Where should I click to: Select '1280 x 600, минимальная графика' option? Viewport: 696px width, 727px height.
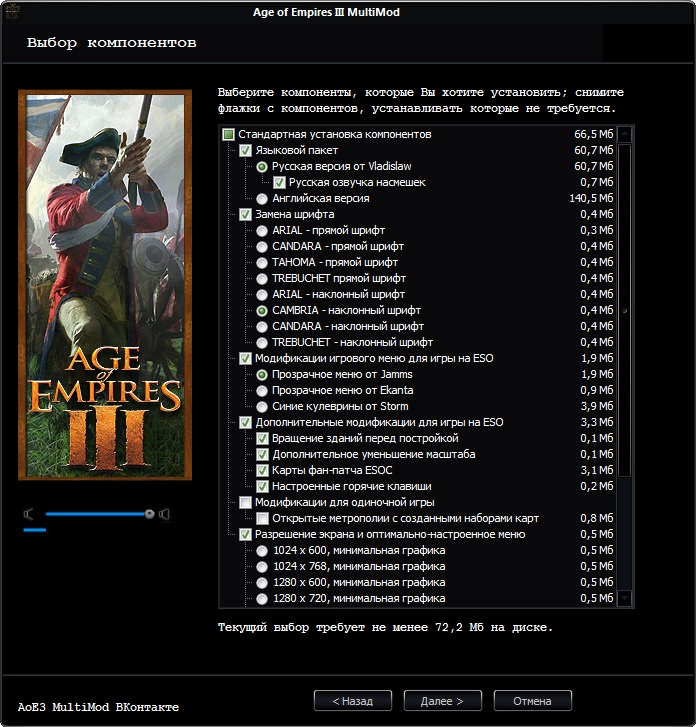click(x=262, y=583)
